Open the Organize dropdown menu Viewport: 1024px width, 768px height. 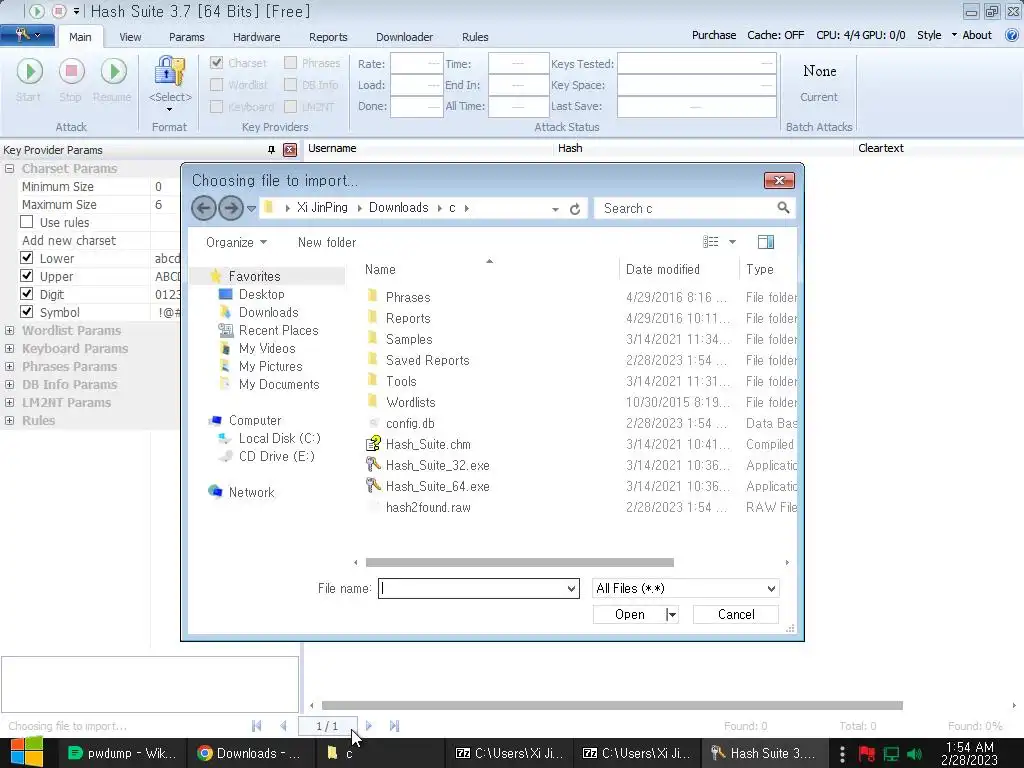tap(236, 242)
